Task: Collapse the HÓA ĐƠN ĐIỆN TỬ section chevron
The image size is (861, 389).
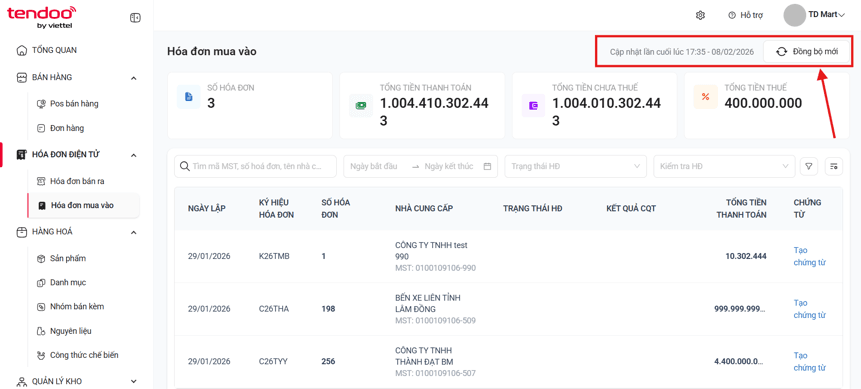Action: 133,155
